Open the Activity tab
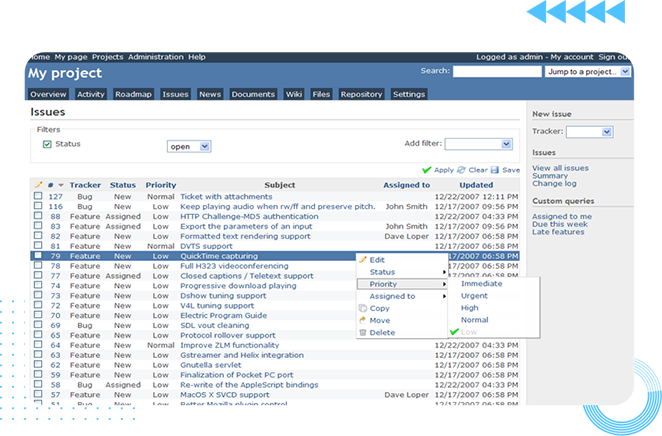This screenshot has width=662, height=436. coord(91,94)
